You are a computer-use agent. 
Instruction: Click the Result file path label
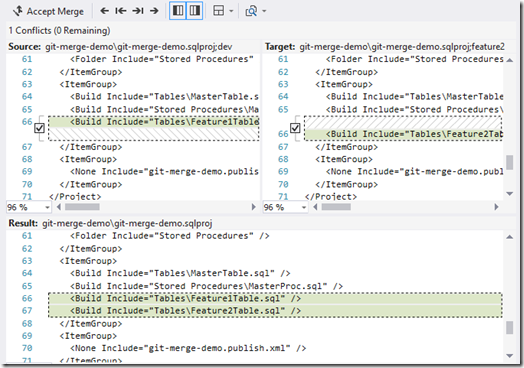tap(127, 223)
